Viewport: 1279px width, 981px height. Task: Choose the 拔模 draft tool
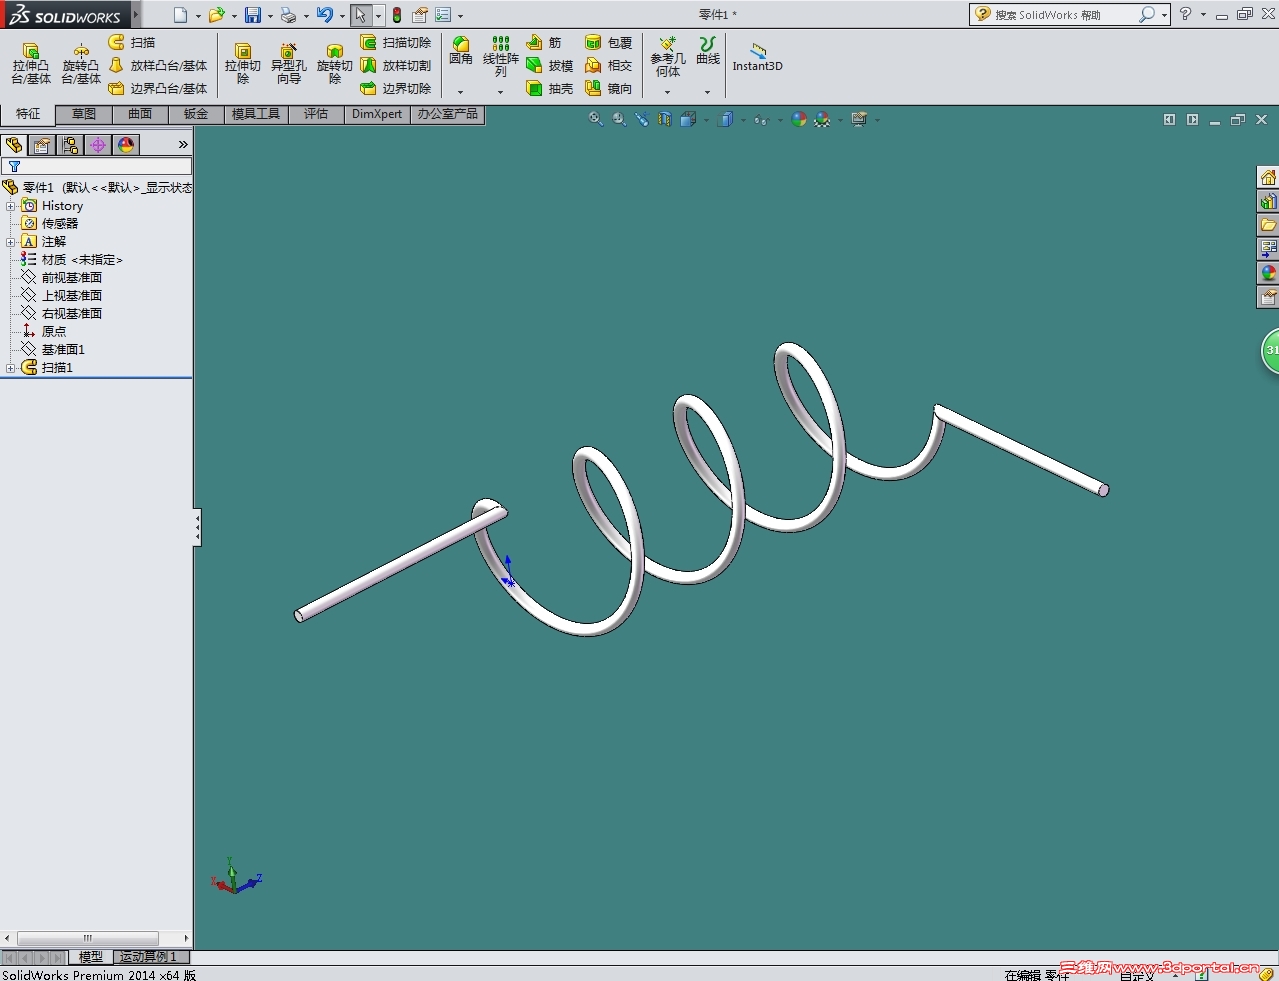coord(550,65)
